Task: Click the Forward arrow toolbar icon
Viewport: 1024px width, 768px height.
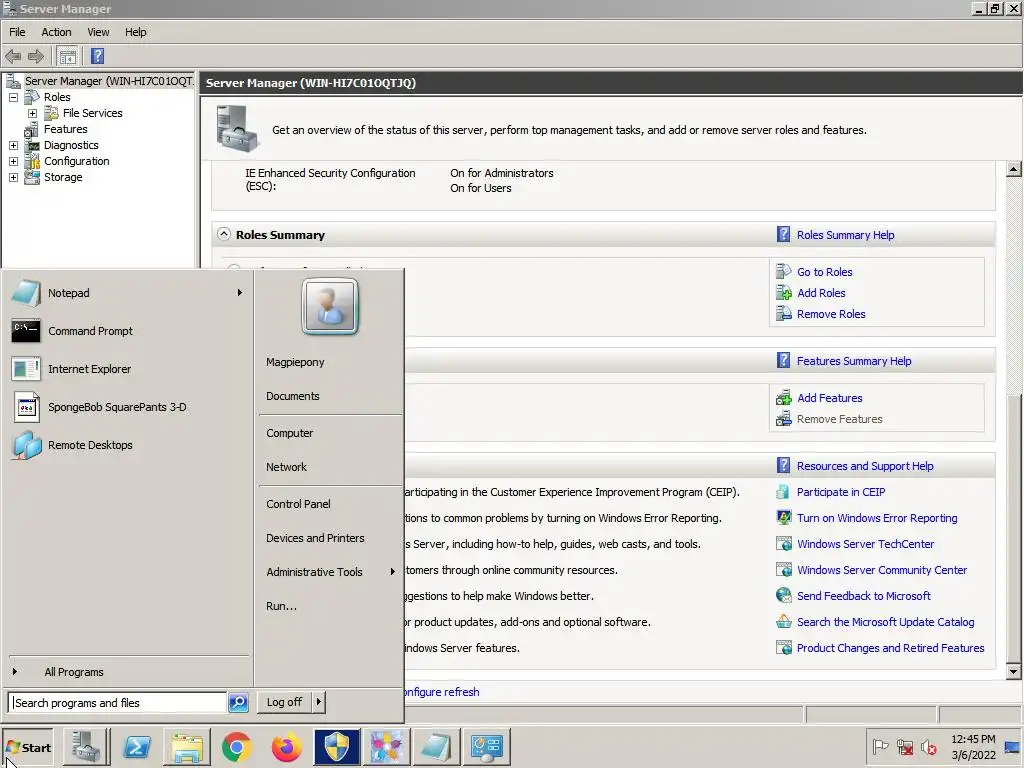Action: click(36, 56)
